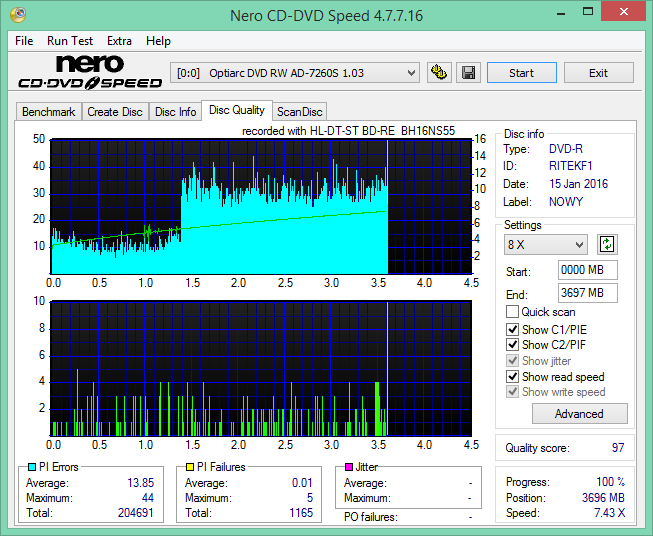
Task: Open the File menu
Action: (x=24, y=41)
